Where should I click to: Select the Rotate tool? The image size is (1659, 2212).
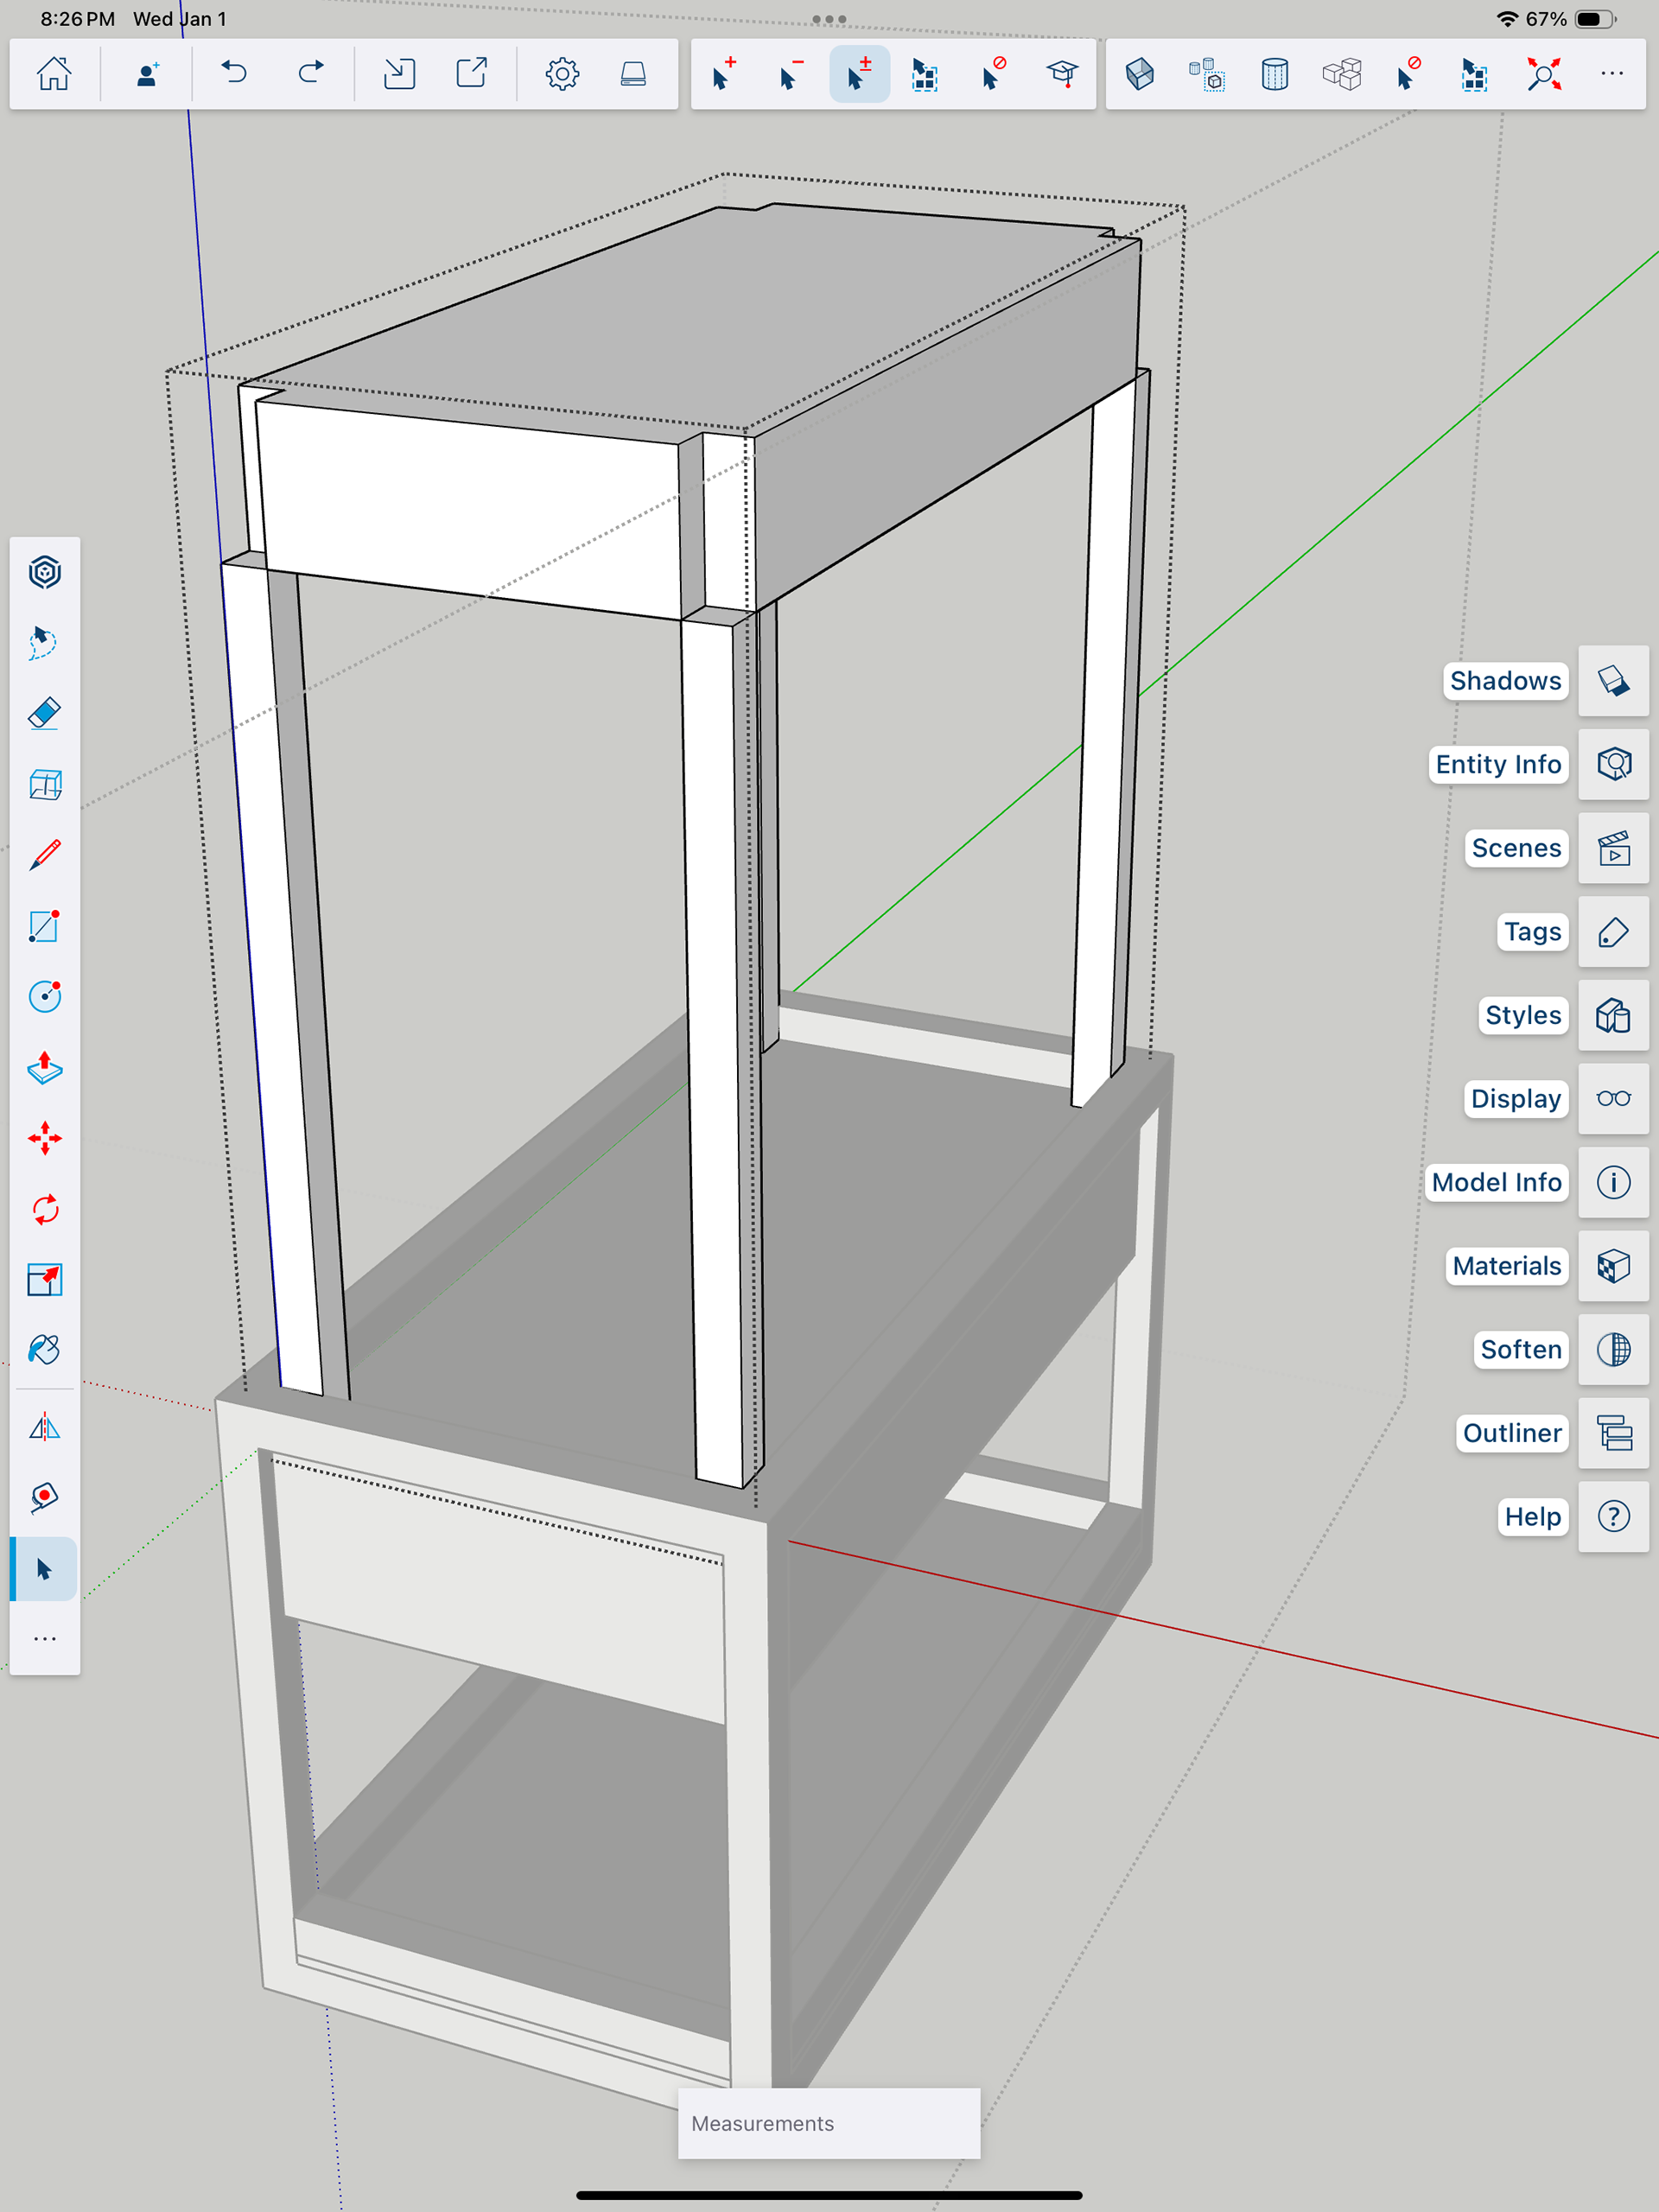coord(44,1209)
